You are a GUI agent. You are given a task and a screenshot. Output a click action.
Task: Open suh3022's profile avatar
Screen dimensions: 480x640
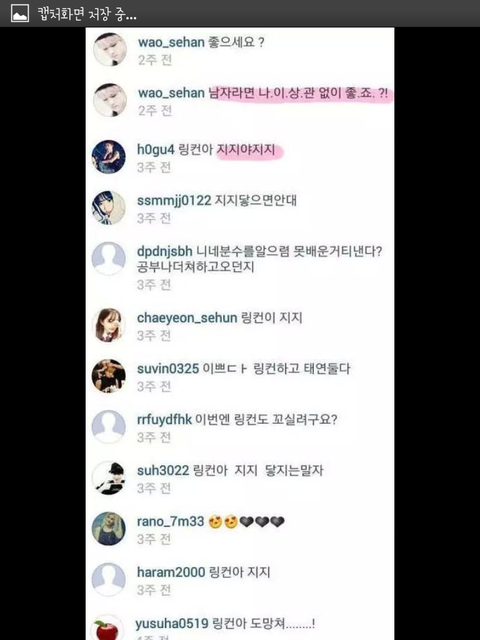point(109,478)
